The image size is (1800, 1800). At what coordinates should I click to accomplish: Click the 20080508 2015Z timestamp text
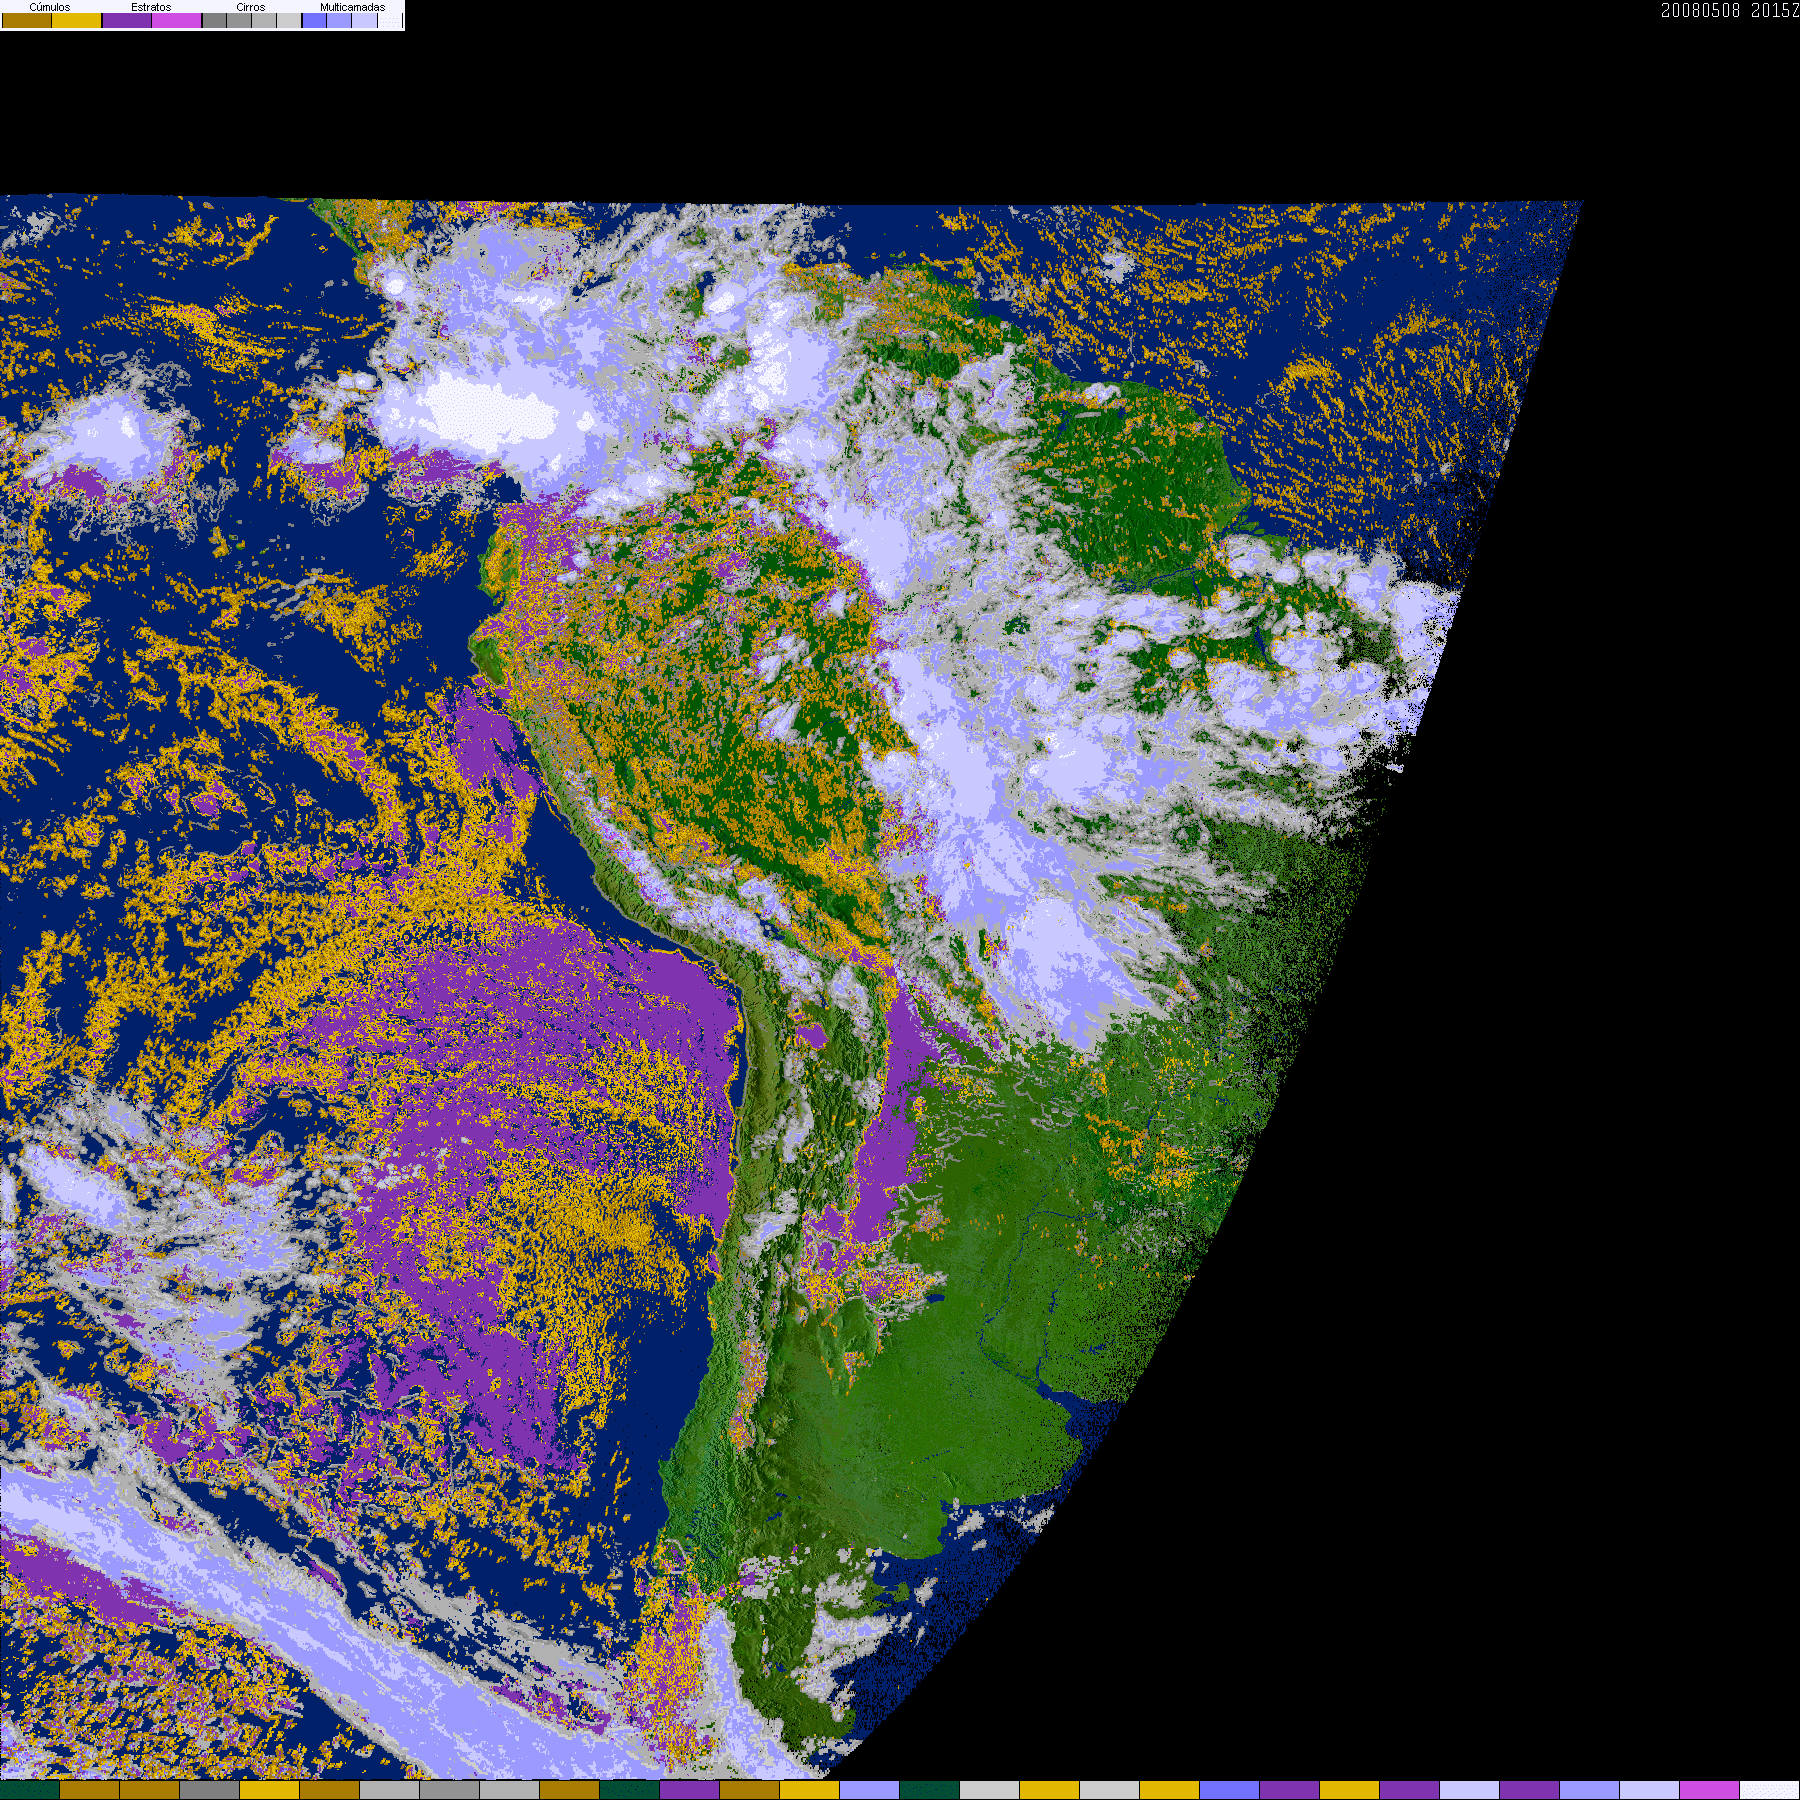pos(1730,10)
